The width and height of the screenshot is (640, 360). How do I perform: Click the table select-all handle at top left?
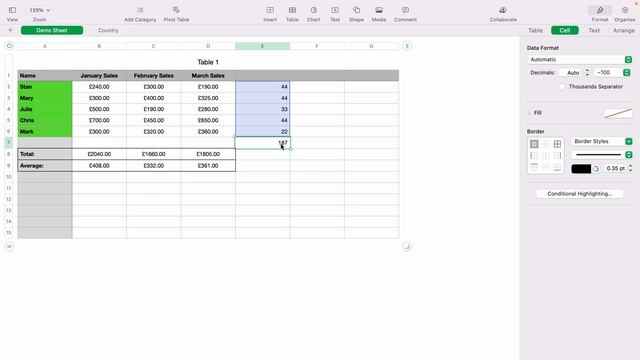pyautogui.click(x=9, y=46)
